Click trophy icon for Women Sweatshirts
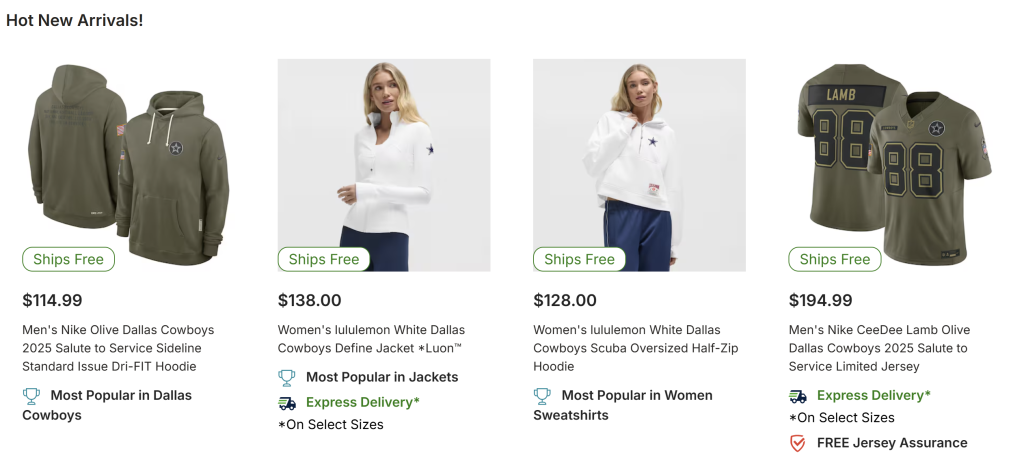The image size is (1024, 466). click(542, 395)
